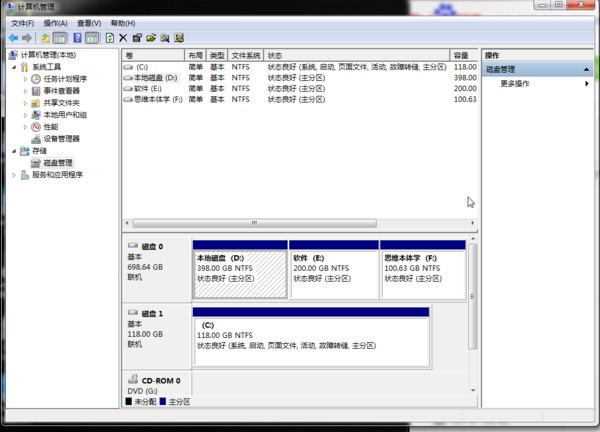
Task: Open the 操作(A) menu
Action: 55,23
